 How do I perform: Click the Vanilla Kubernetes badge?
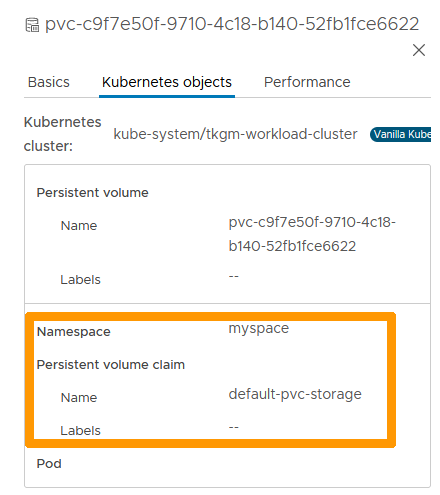[400, 134]
